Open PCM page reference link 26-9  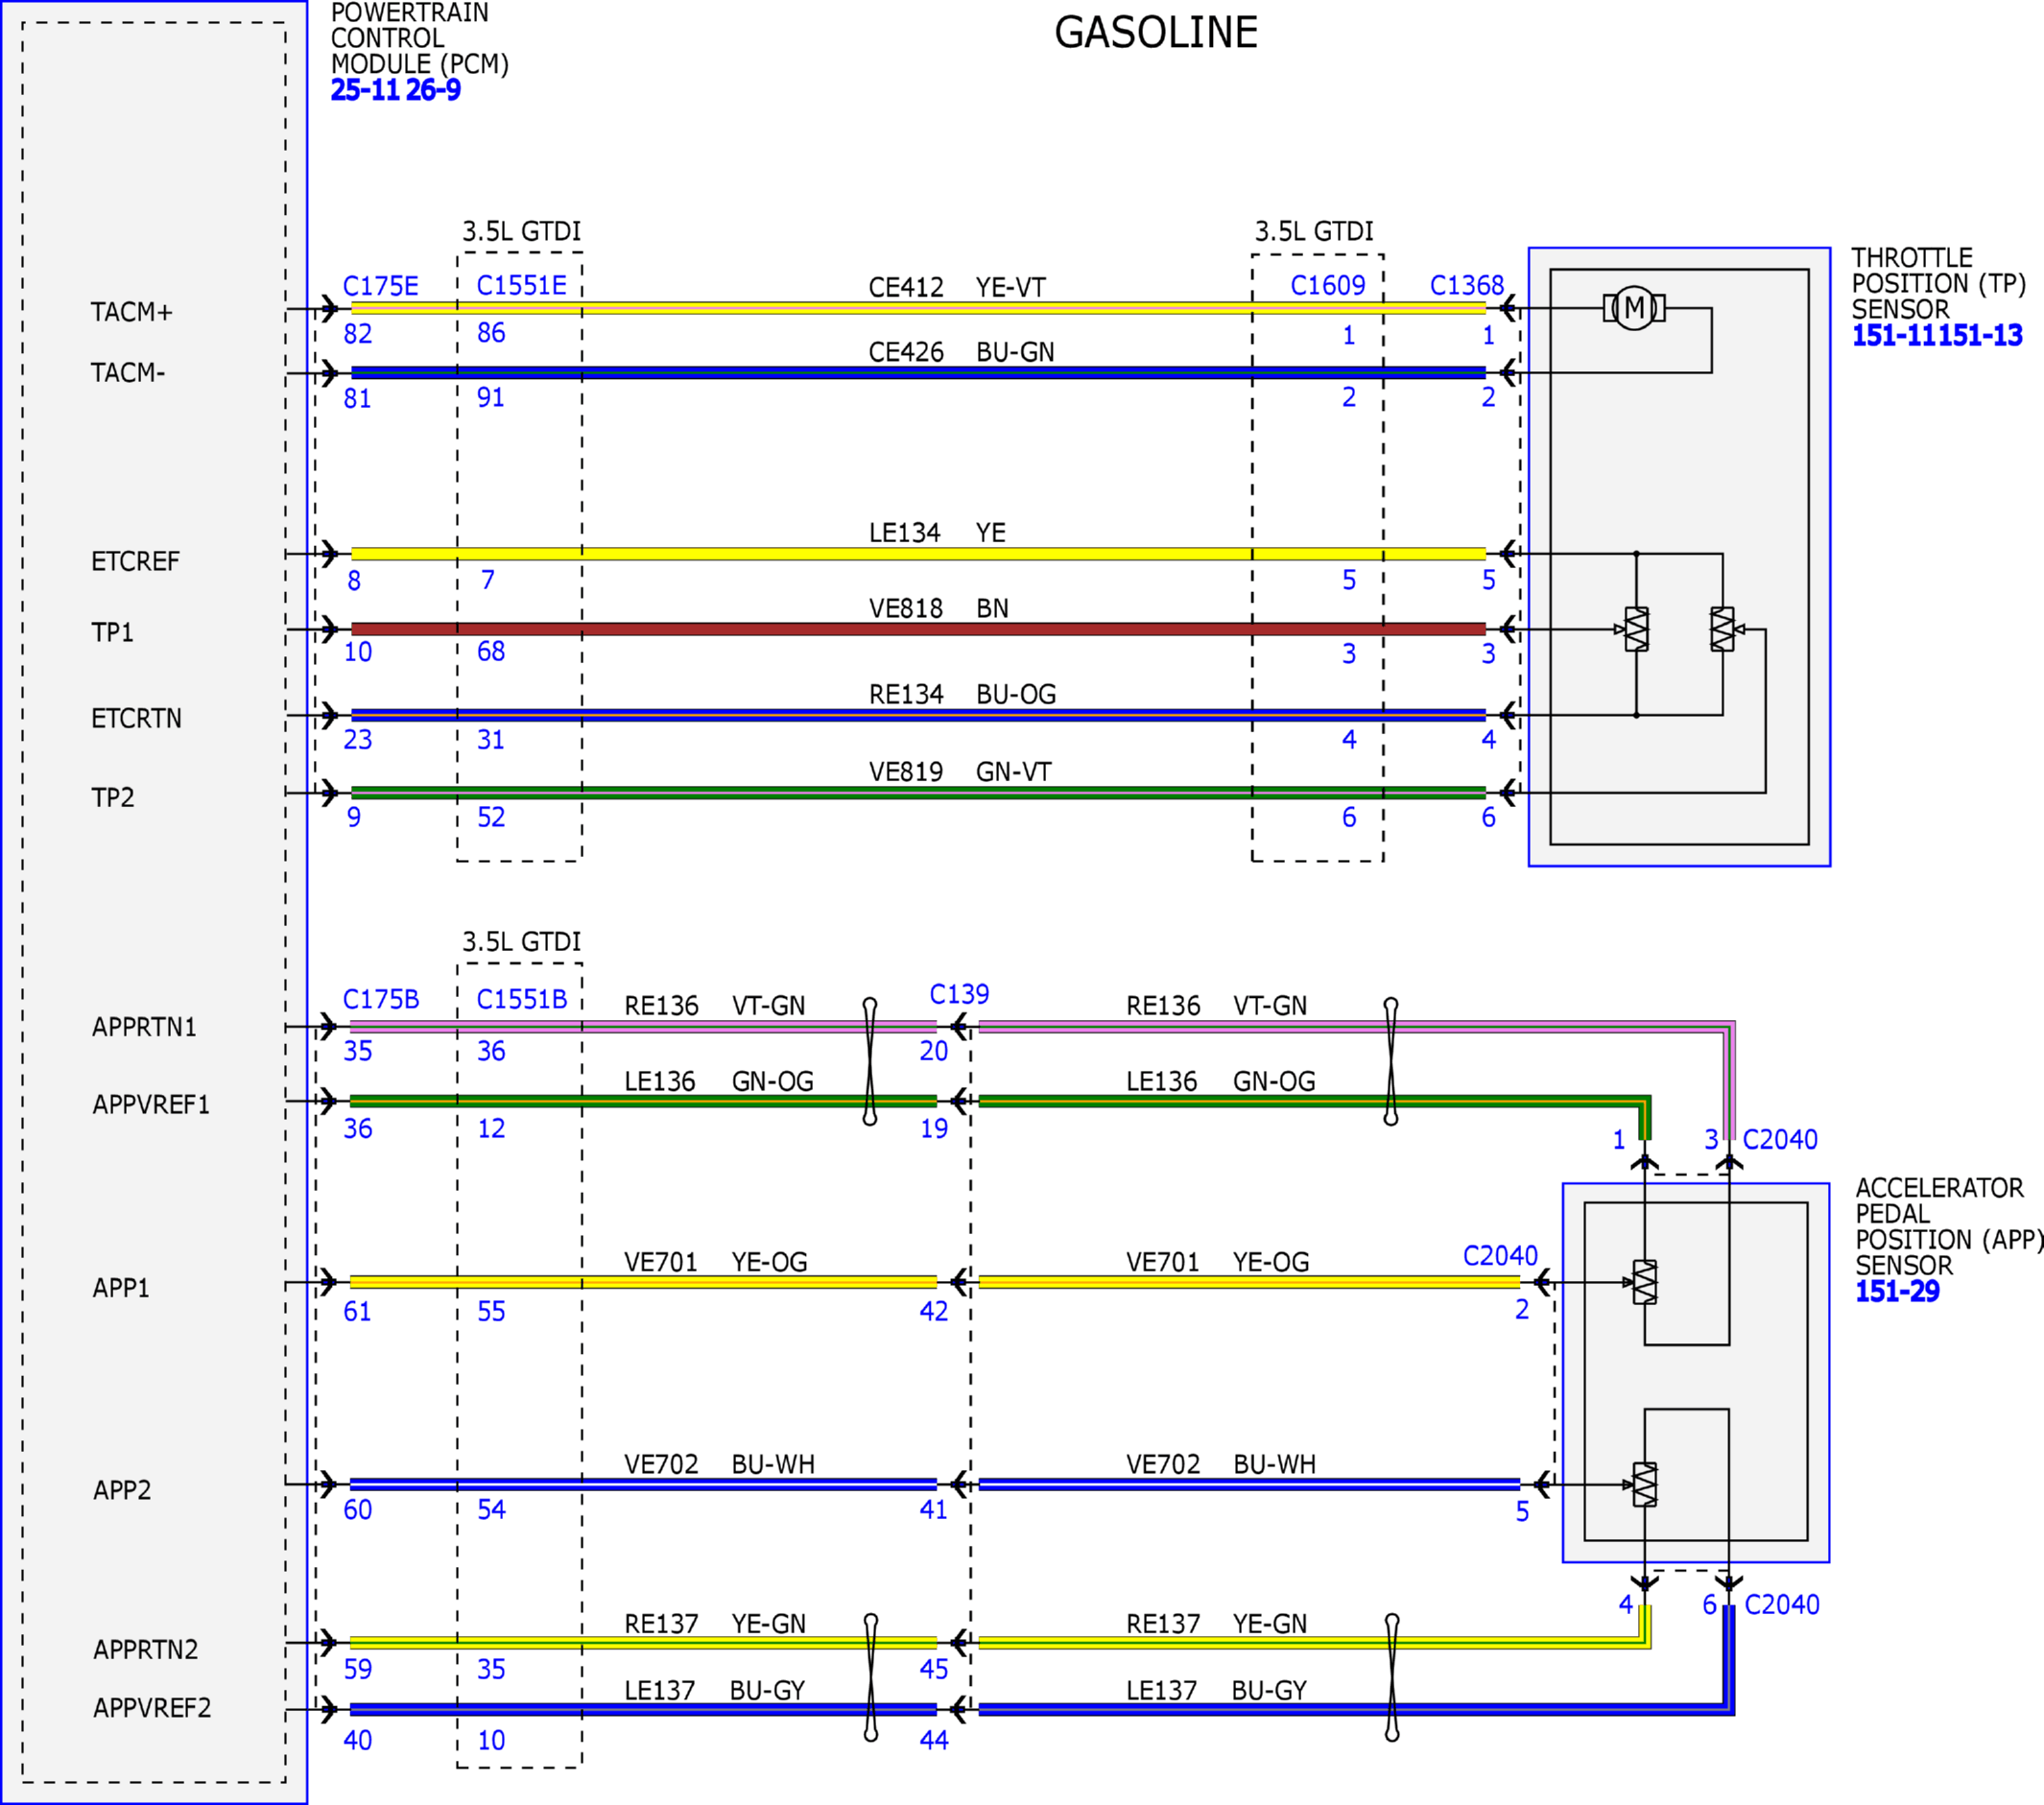pos(433,90)
